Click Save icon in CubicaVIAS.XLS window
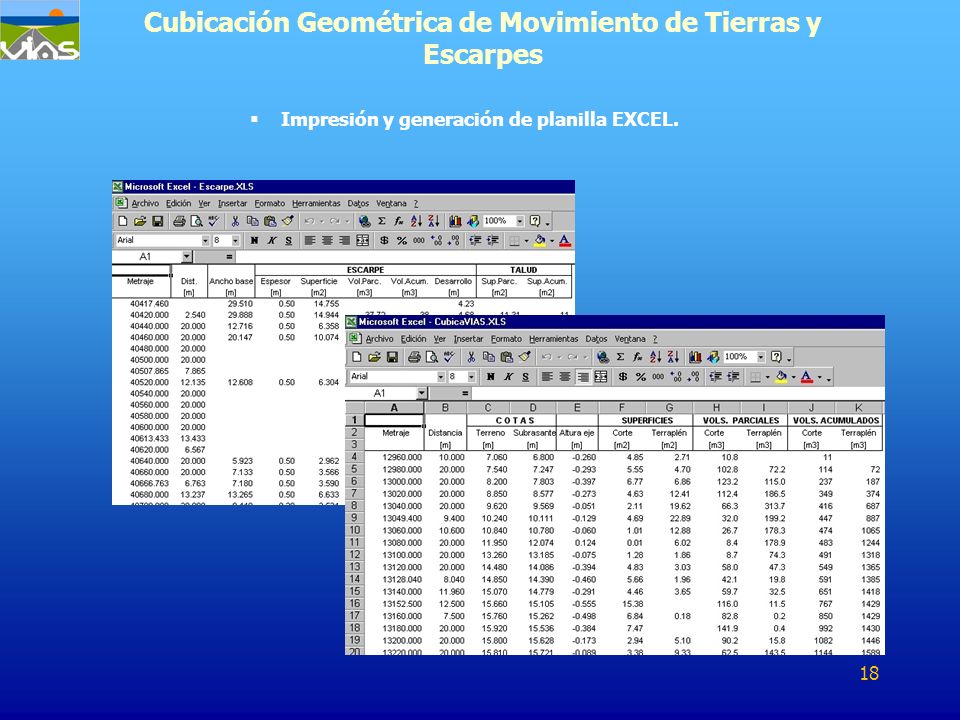 tap(392, 357)
